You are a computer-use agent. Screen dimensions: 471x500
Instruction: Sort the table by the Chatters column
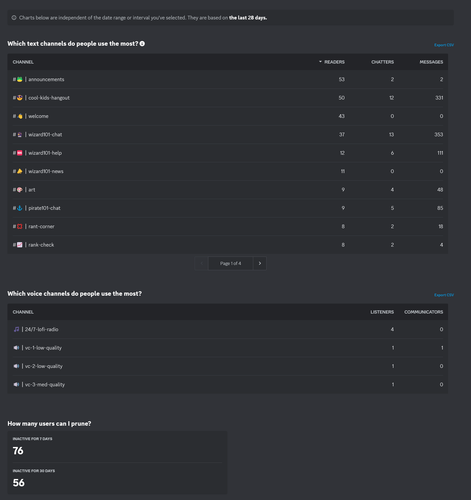382,62
